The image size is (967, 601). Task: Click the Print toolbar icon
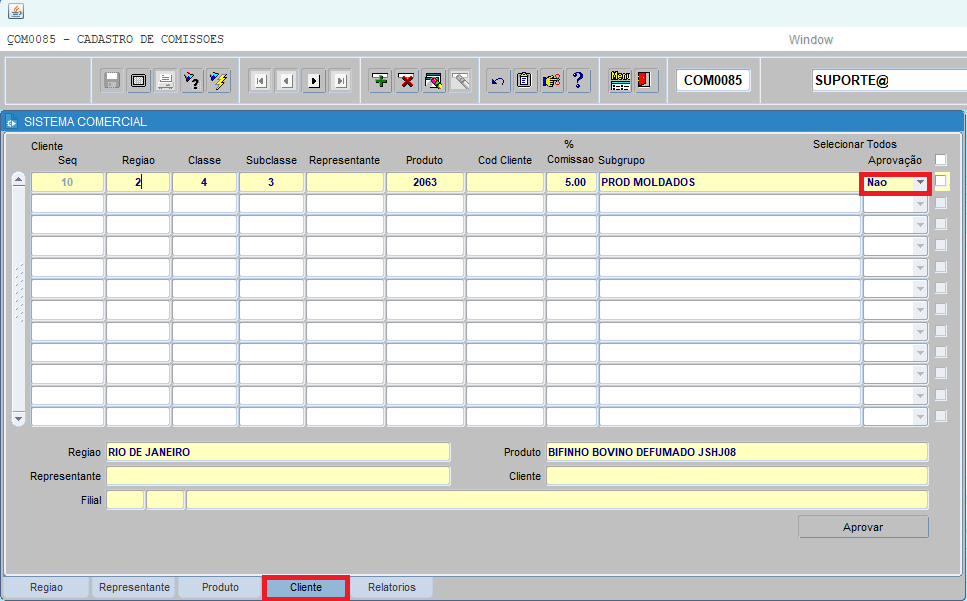(165, 81)
